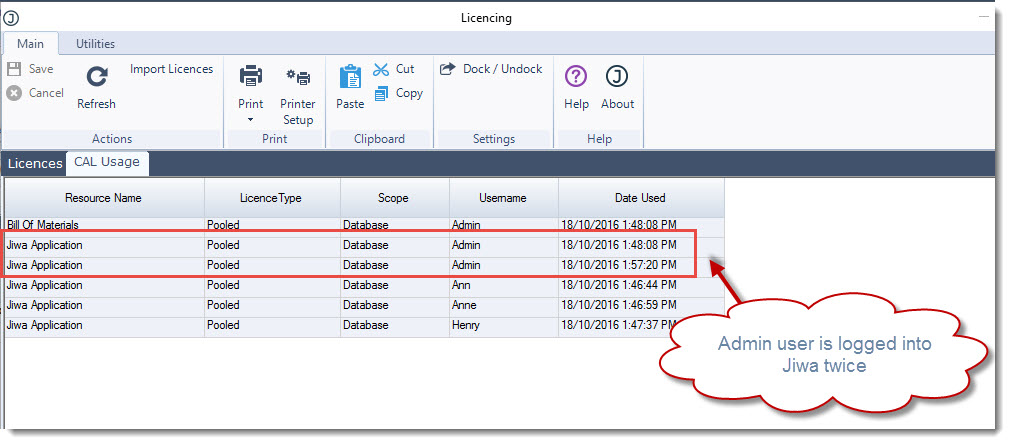Open the Utilities ribbon tab
This screenshot has width=1010, height=444.
[x=95, y=44]
